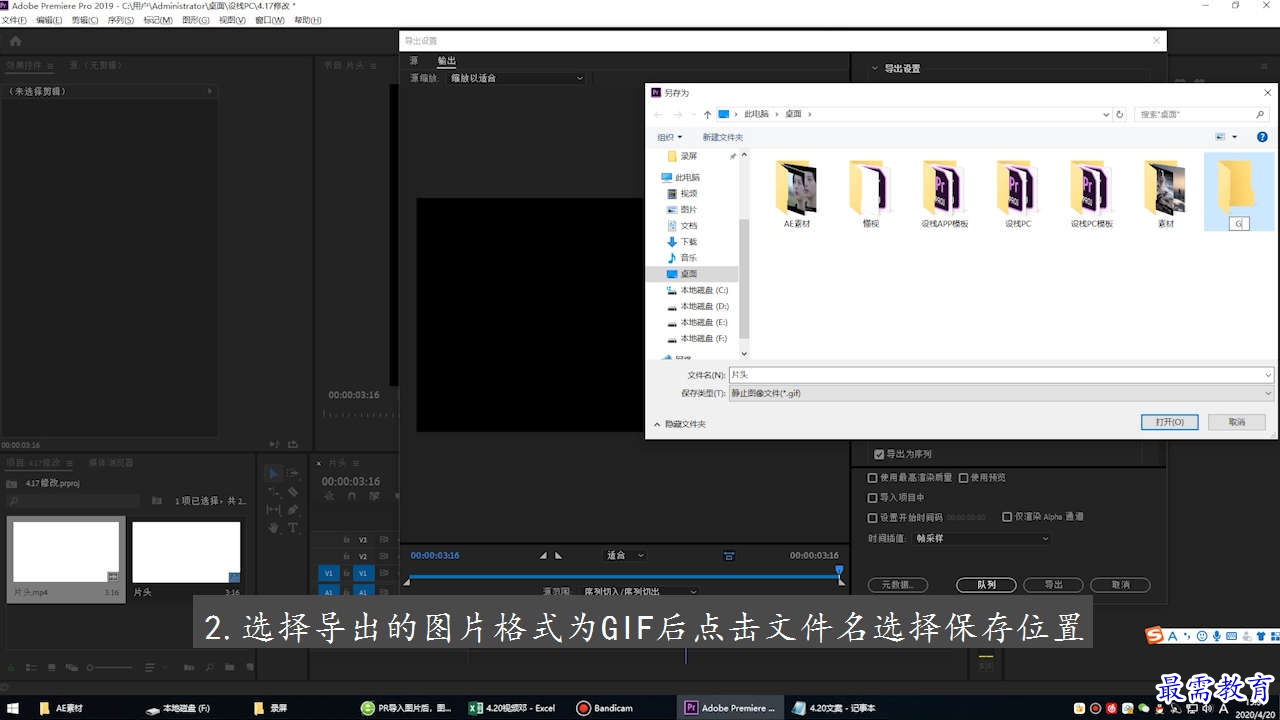Select the new folder being renamed
The height and width of the screenshot is (720, 1280).
(x=1238, y=192)
